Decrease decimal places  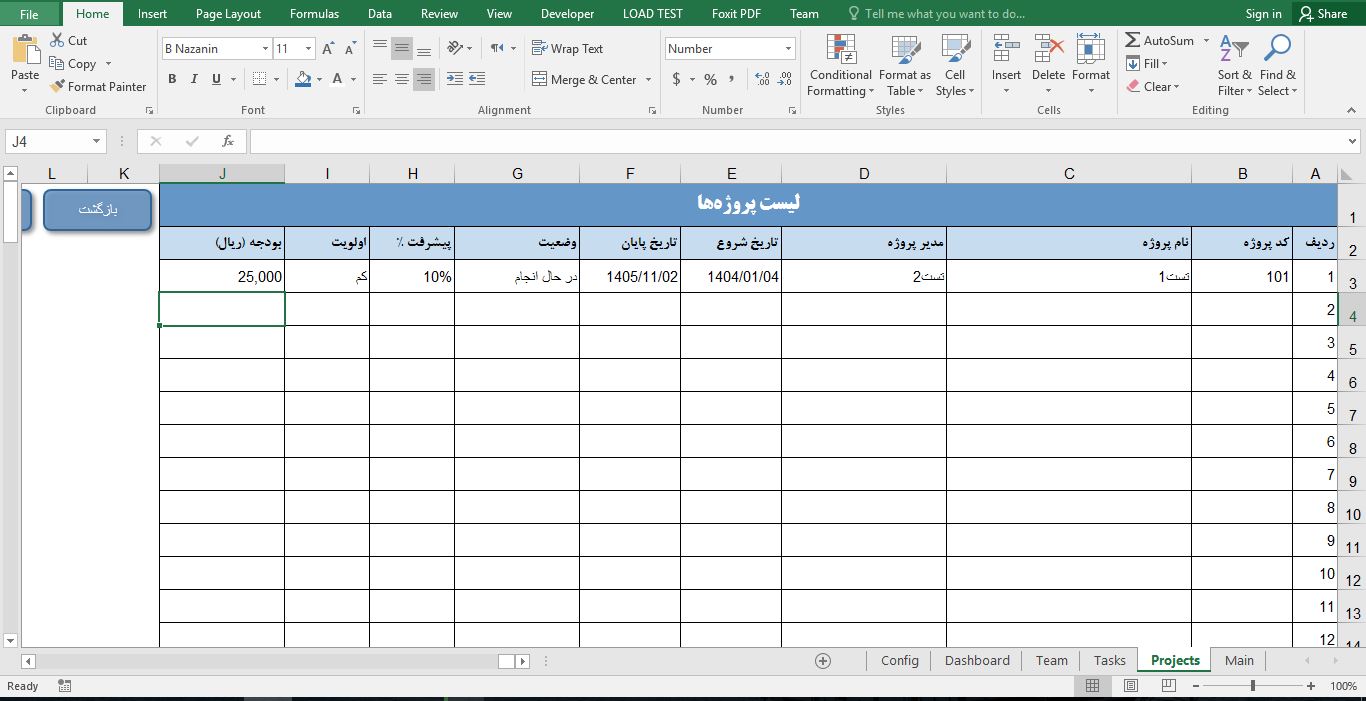785,79
